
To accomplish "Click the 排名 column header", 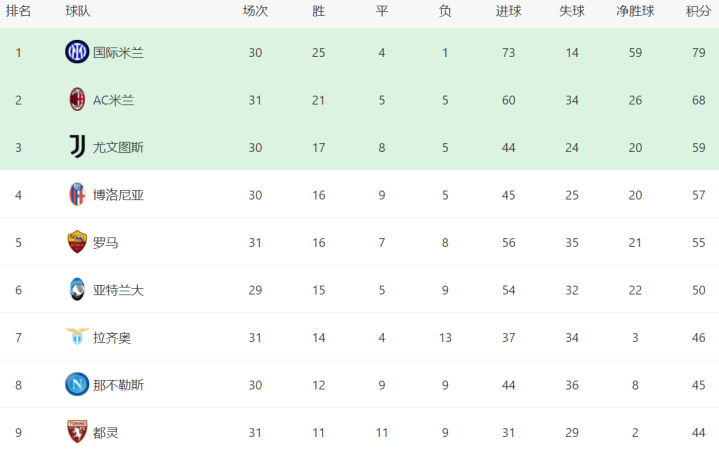I will [x=18, y=12].
